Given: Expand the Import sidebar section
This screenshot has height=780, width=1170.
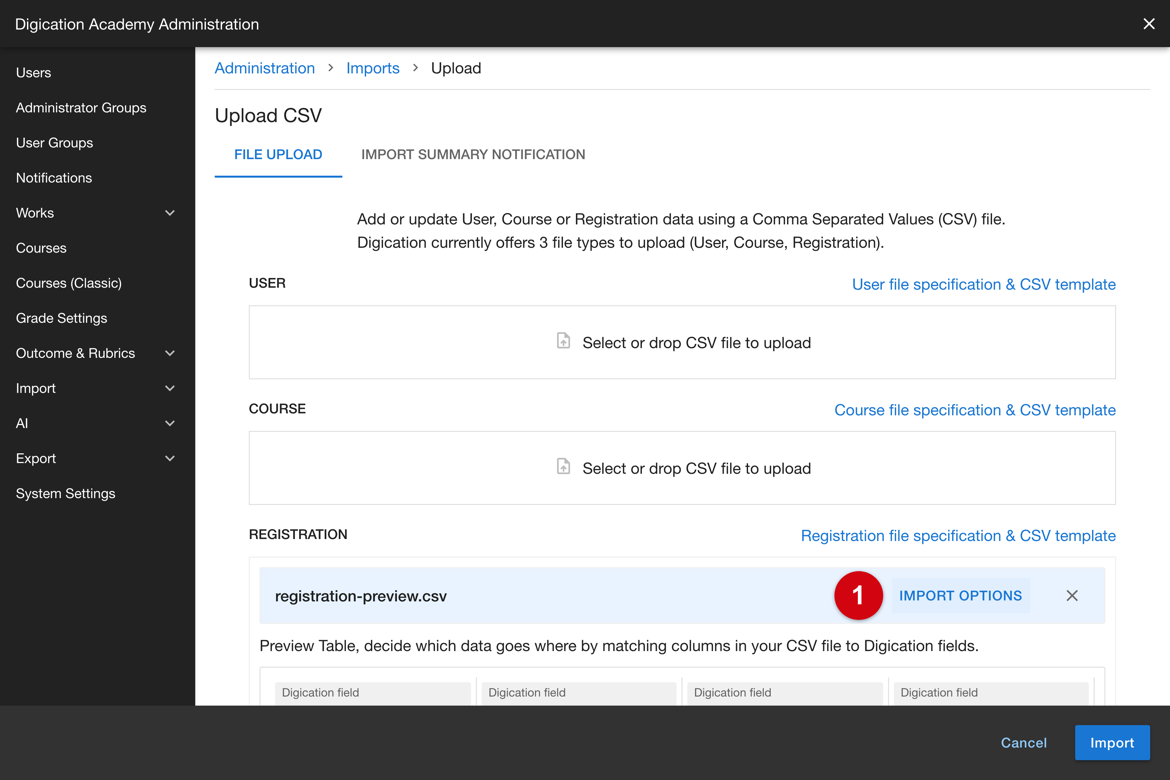Looking at the screenshot, I should click(170, 388).
